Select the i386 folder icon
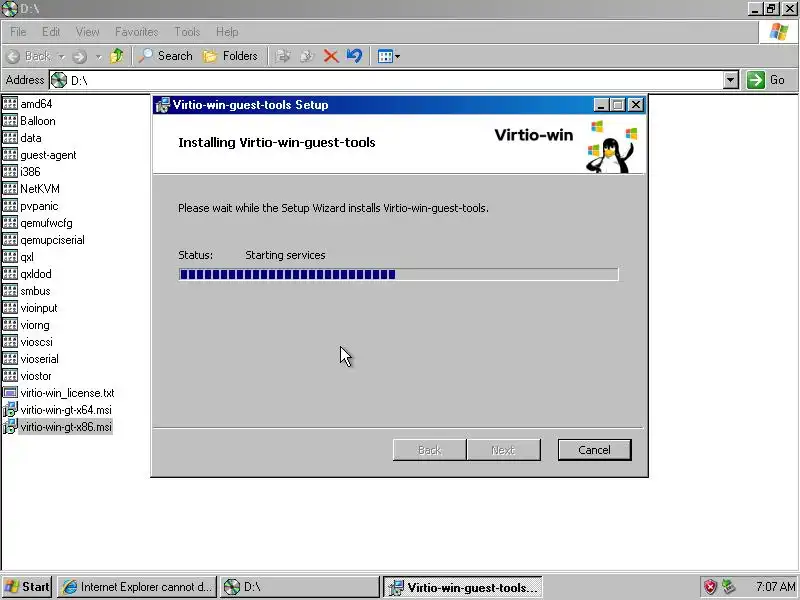Screen dimensions: 800x600 (10, 172)
